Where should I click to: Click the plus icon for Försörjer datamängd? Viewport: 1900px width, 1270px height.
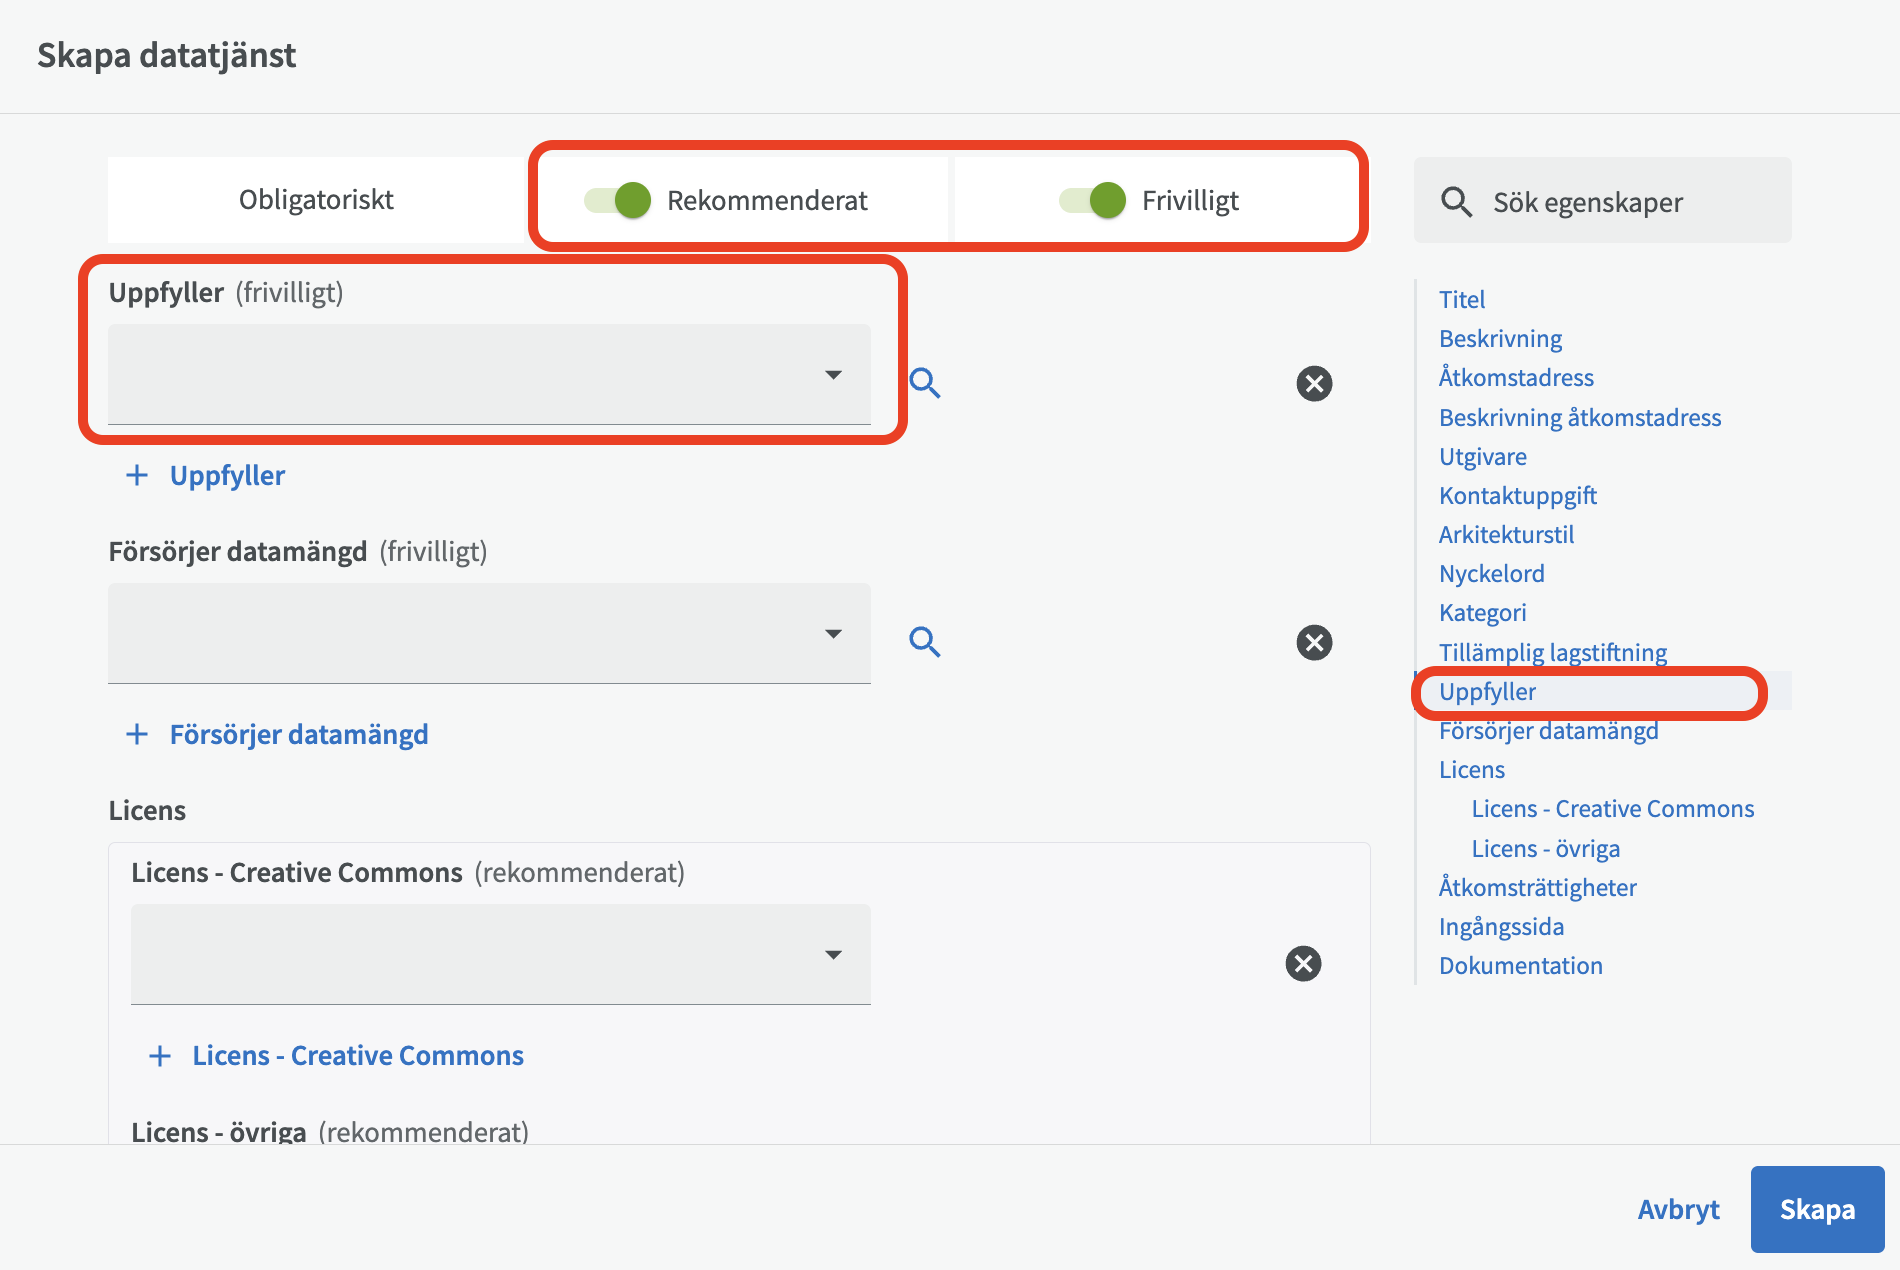pos(137,734)
